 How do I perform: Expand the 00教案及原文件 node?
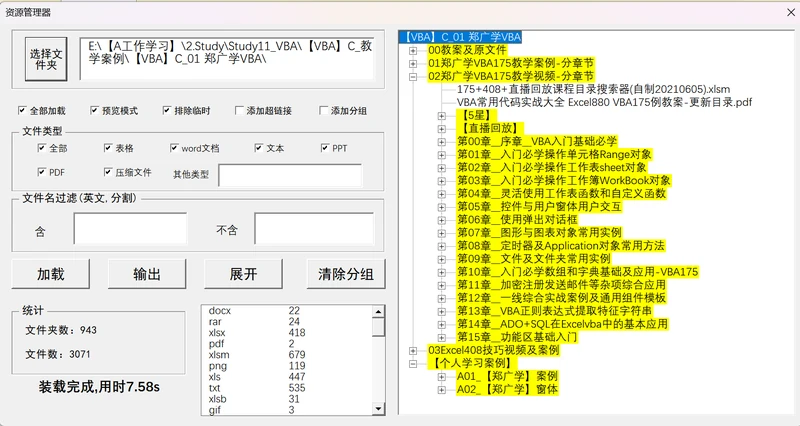[413, 51]
